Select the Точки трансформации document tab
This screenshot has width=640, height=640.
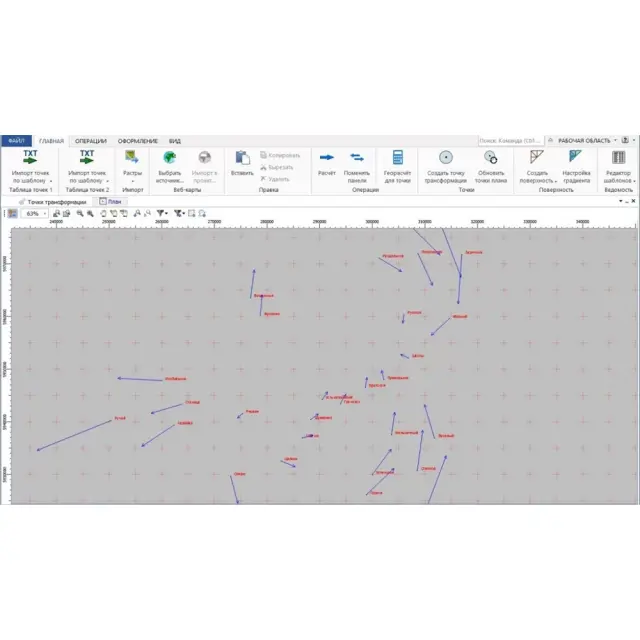49,201
